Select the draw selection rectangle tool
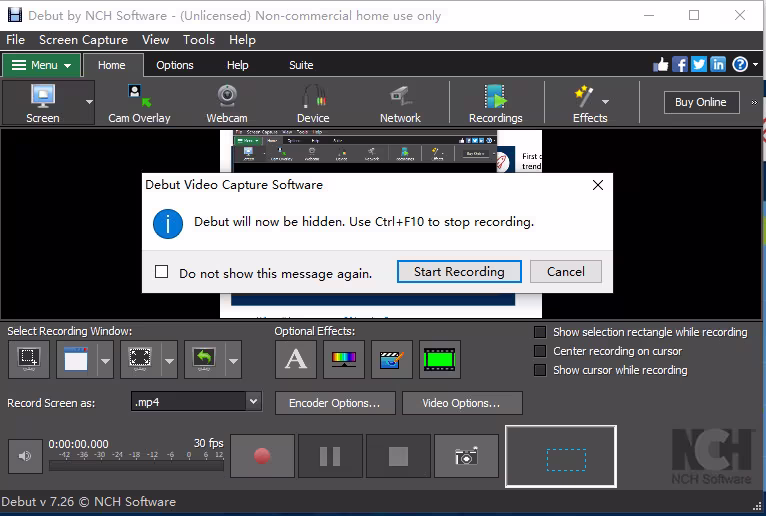Image resolution: width=766 pixels, height=516 pixels. pos(29,360)
